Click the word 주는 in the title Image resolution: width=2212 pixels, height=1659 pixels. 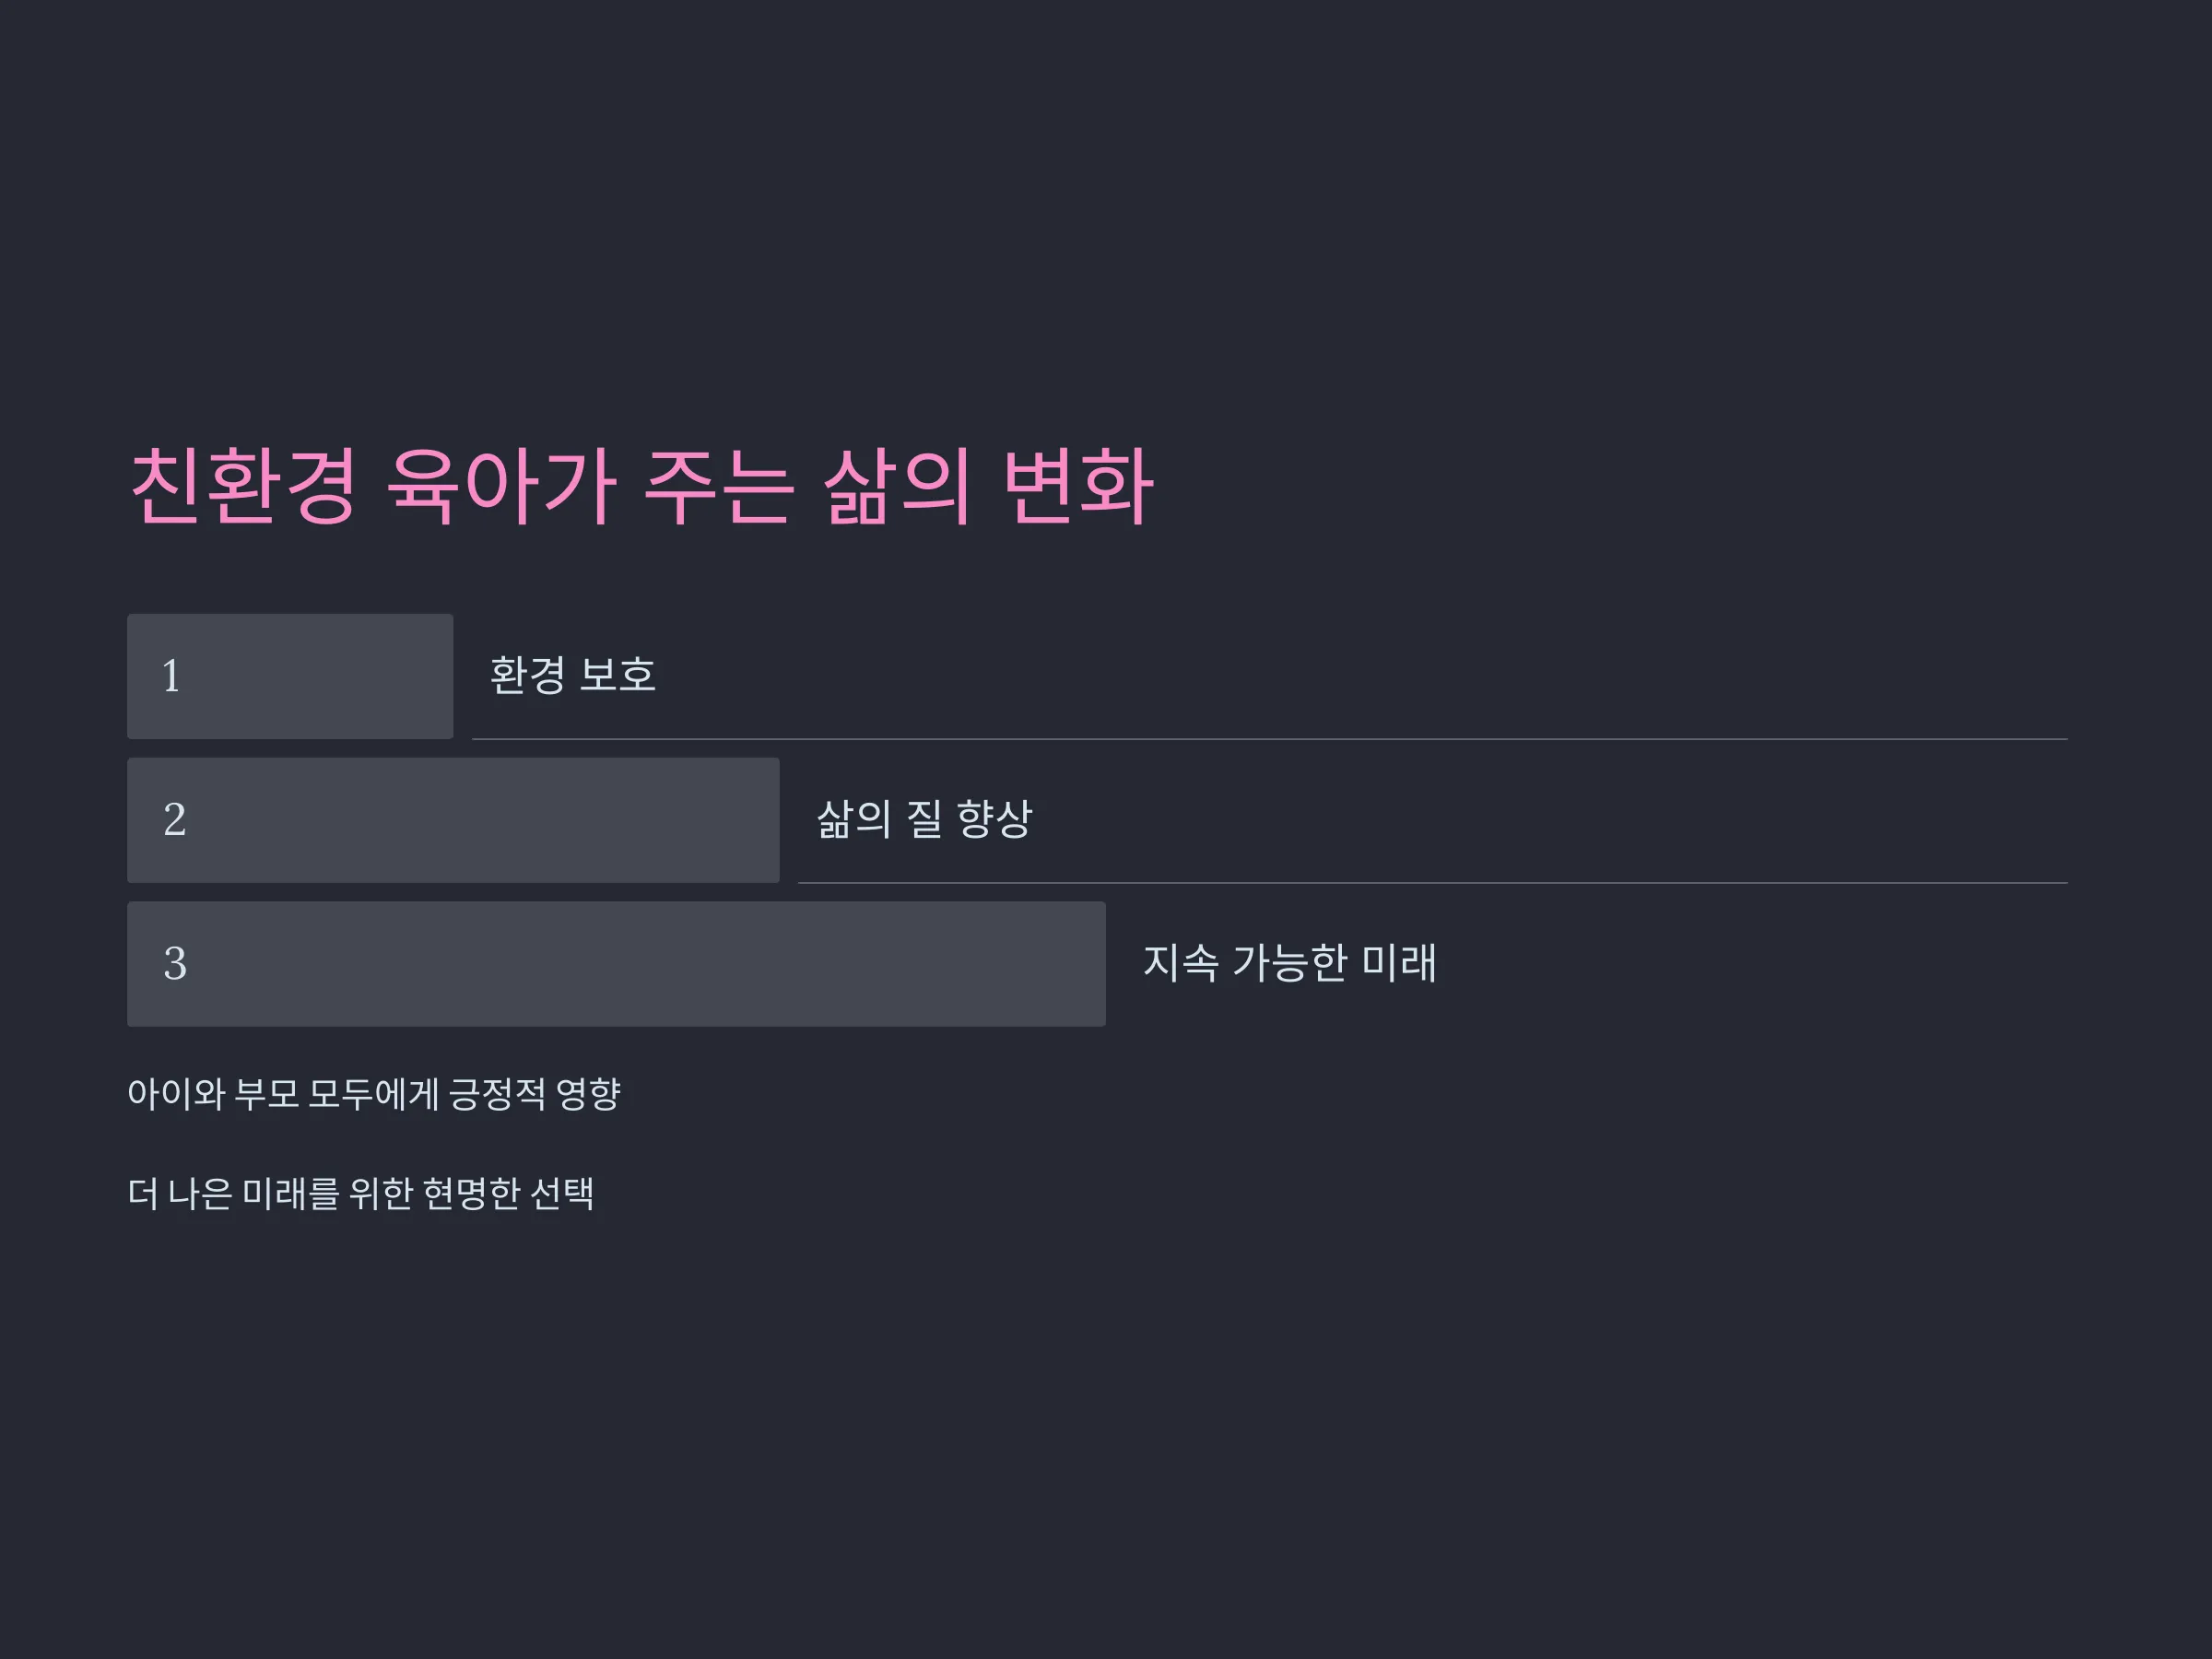coord(719,487)
